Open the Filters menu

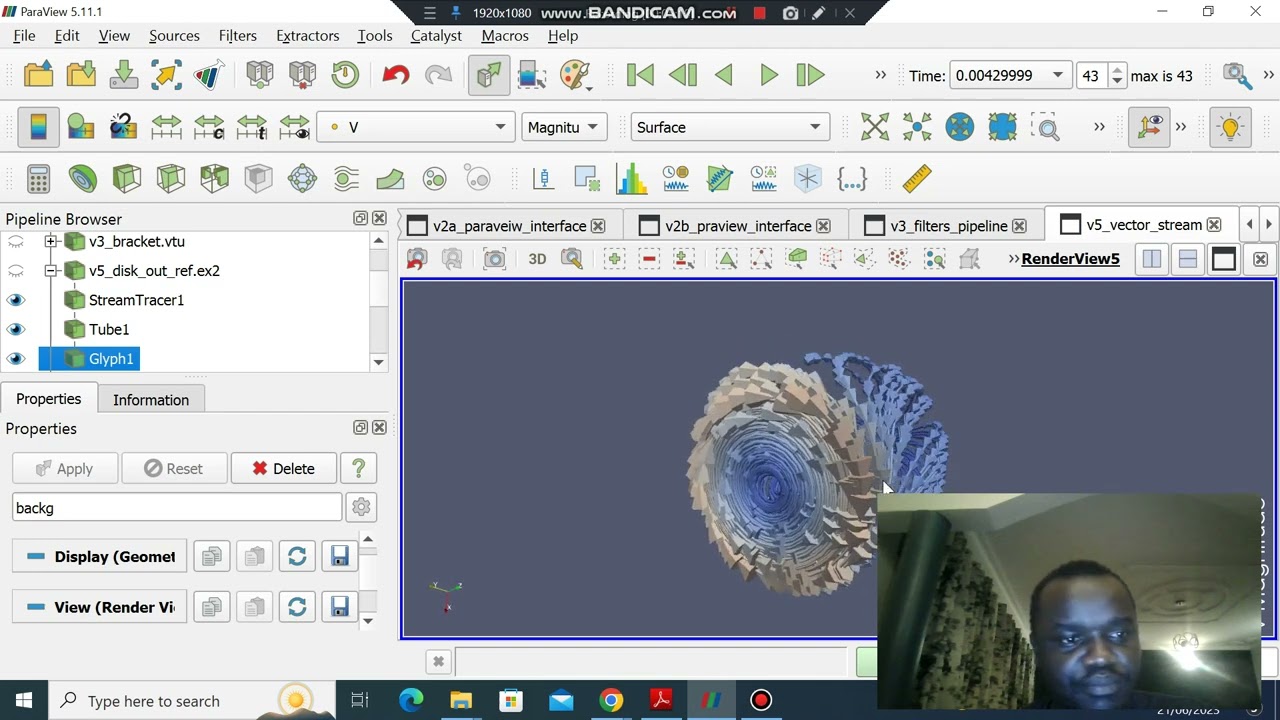tap(237, 36)
